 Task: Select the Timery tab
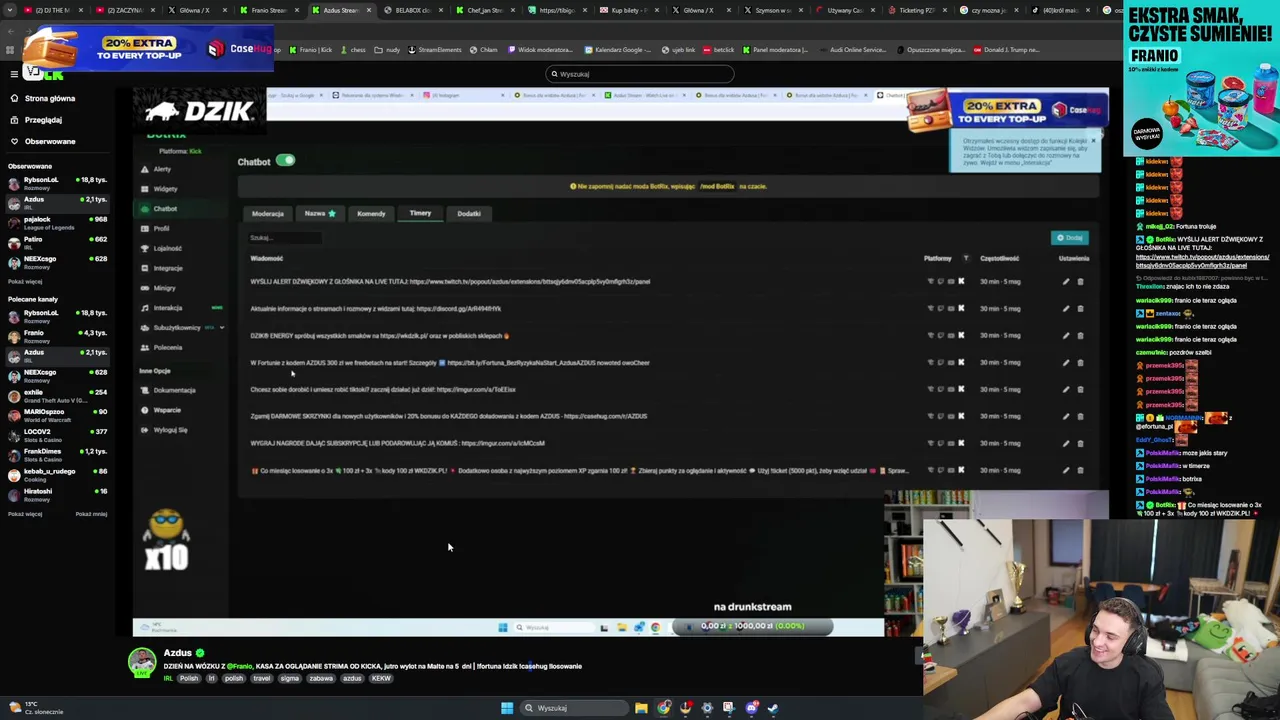pos(420,213)
